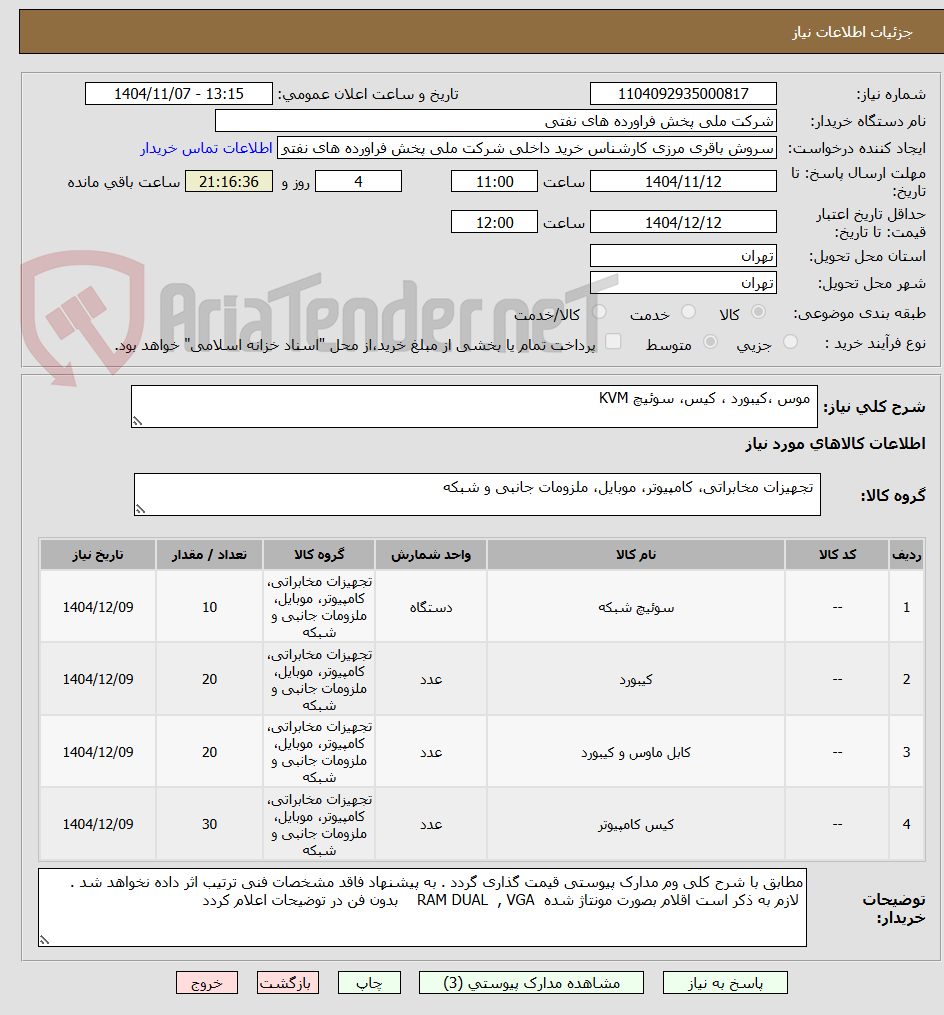Click the شرح کلی نیاز text area
The height and width of the screenshot is (1015, 944).
[x=474, y=407]
